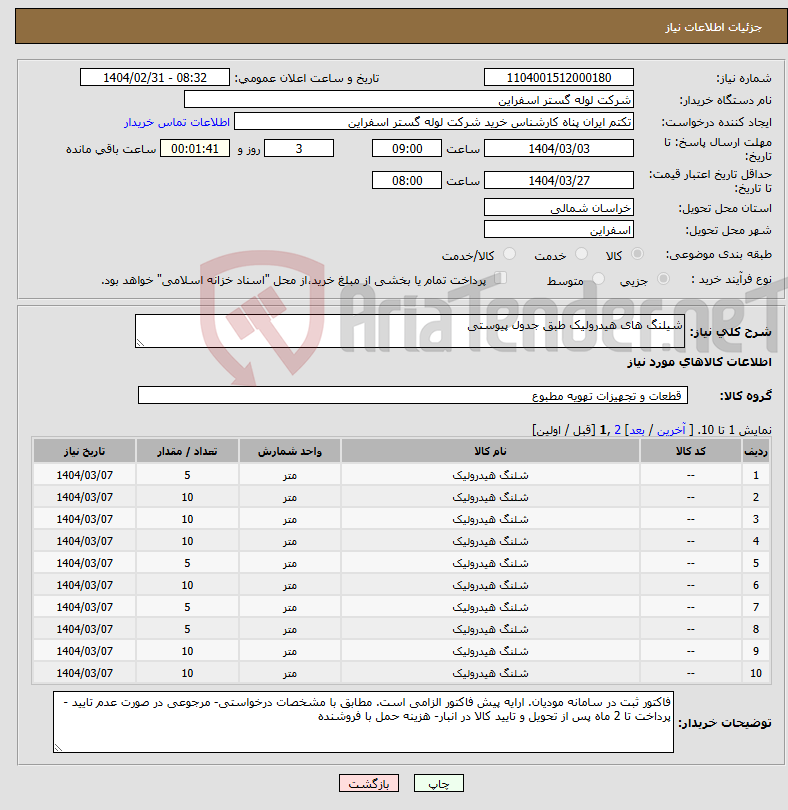Click the نام کالا column header

pos(490,451)
